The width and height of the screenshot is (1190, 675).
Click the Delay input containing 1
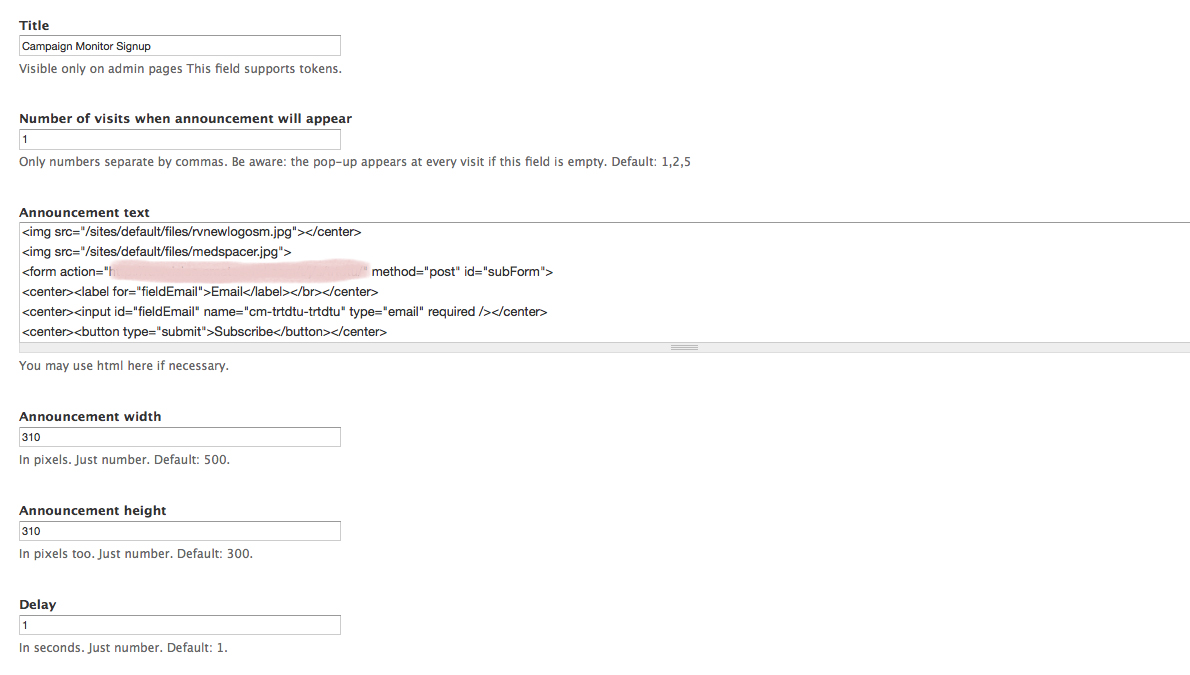coord(180,624)
